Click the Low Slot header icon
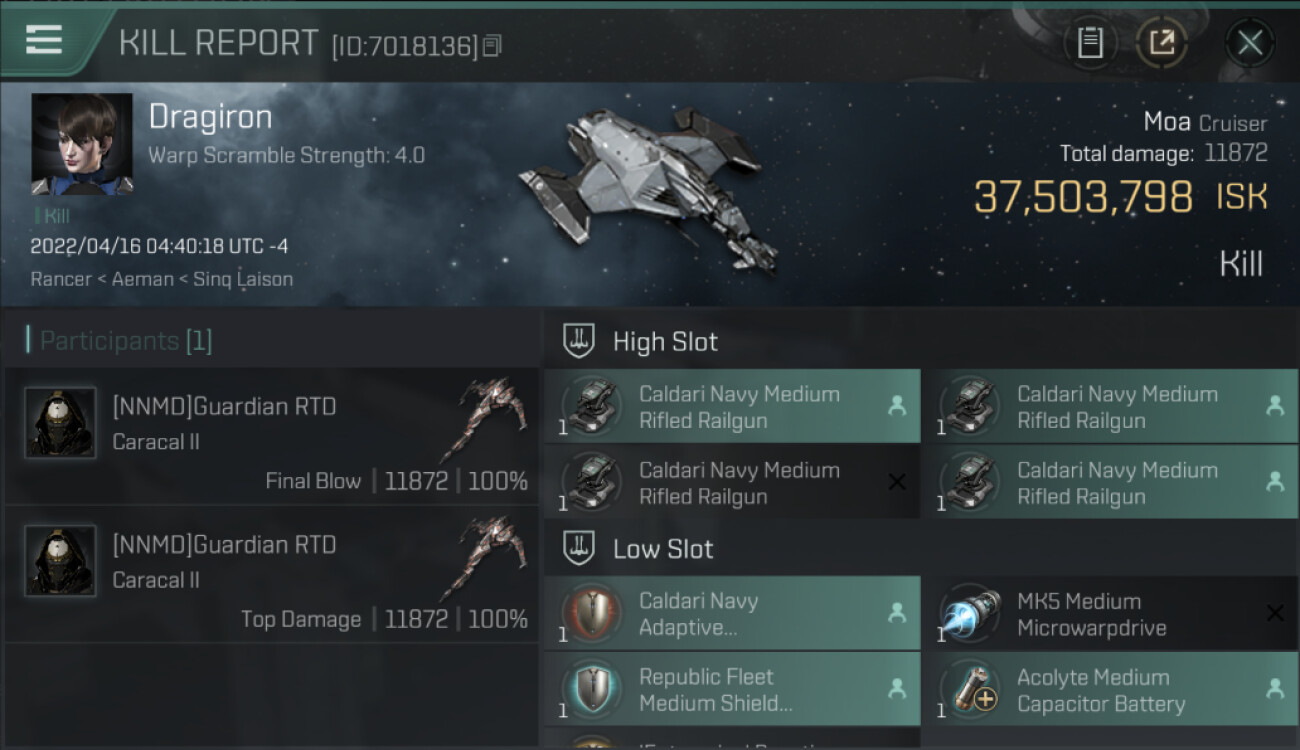The width and height of the screenshot is (1300, 750). tap(580, 548)
